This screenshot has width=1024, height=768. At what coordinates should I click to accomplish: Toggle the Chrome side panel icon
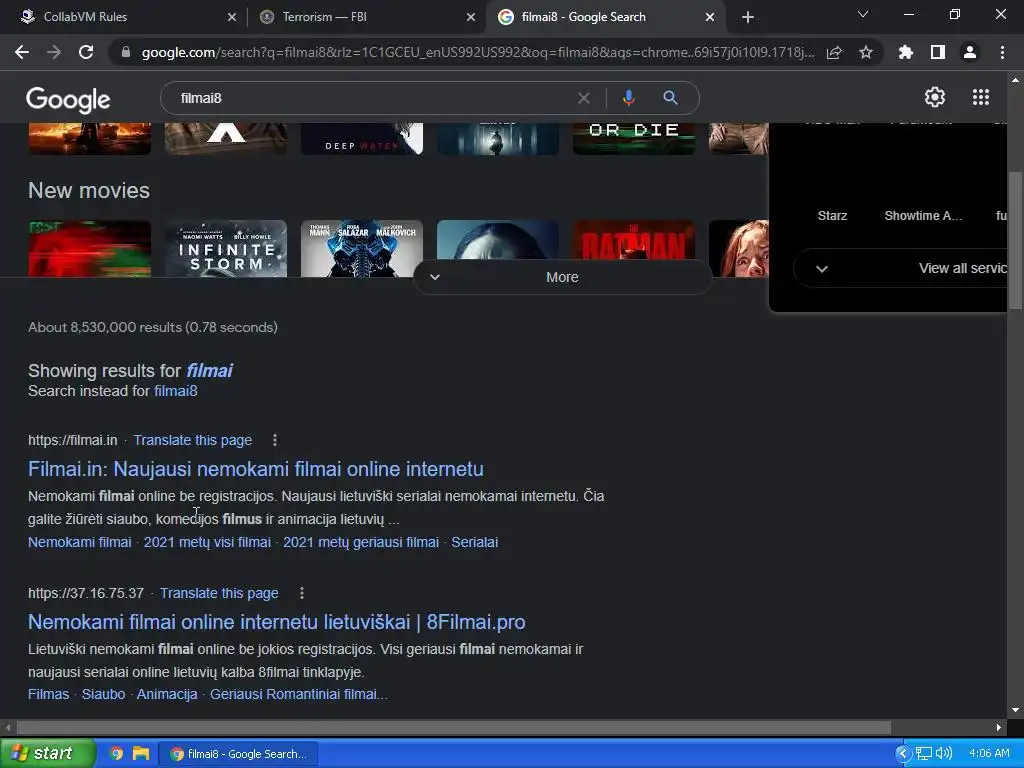pos(938,52)
